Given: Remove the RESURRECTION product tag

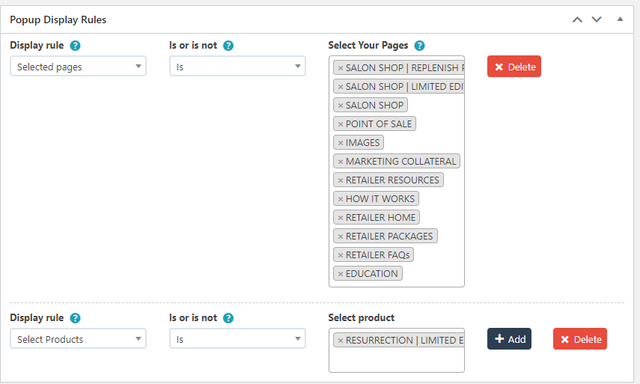Looking at the screenshot, I should [340, 341].
